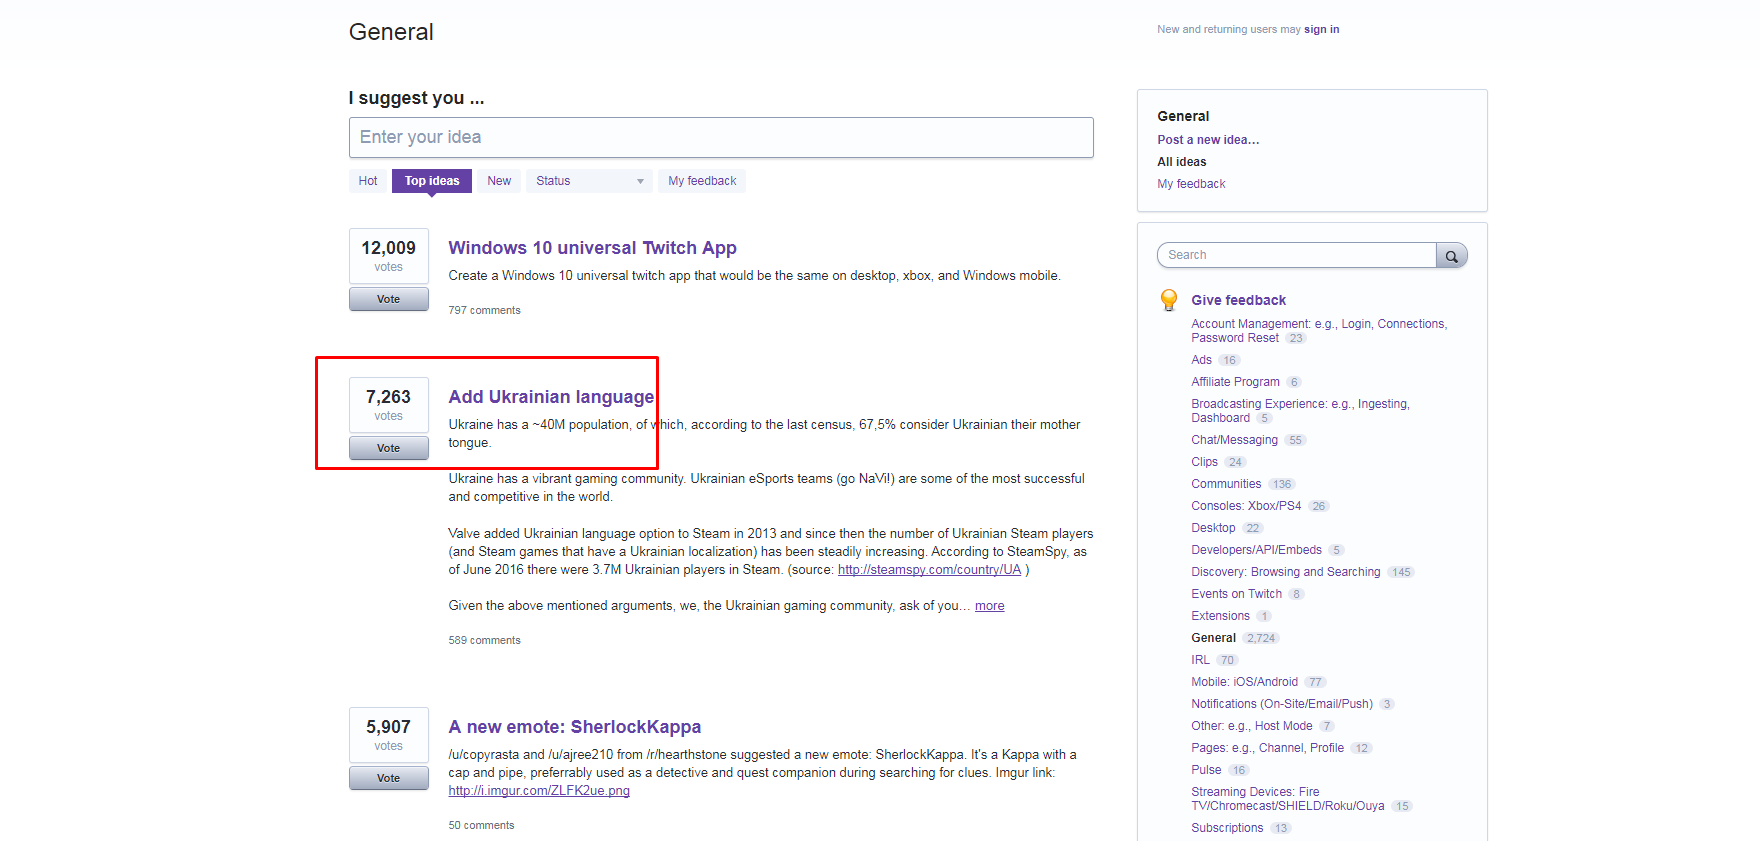Select the Top ideas tab
This screenshot has width=1760, height=841.
click(432, 181)
